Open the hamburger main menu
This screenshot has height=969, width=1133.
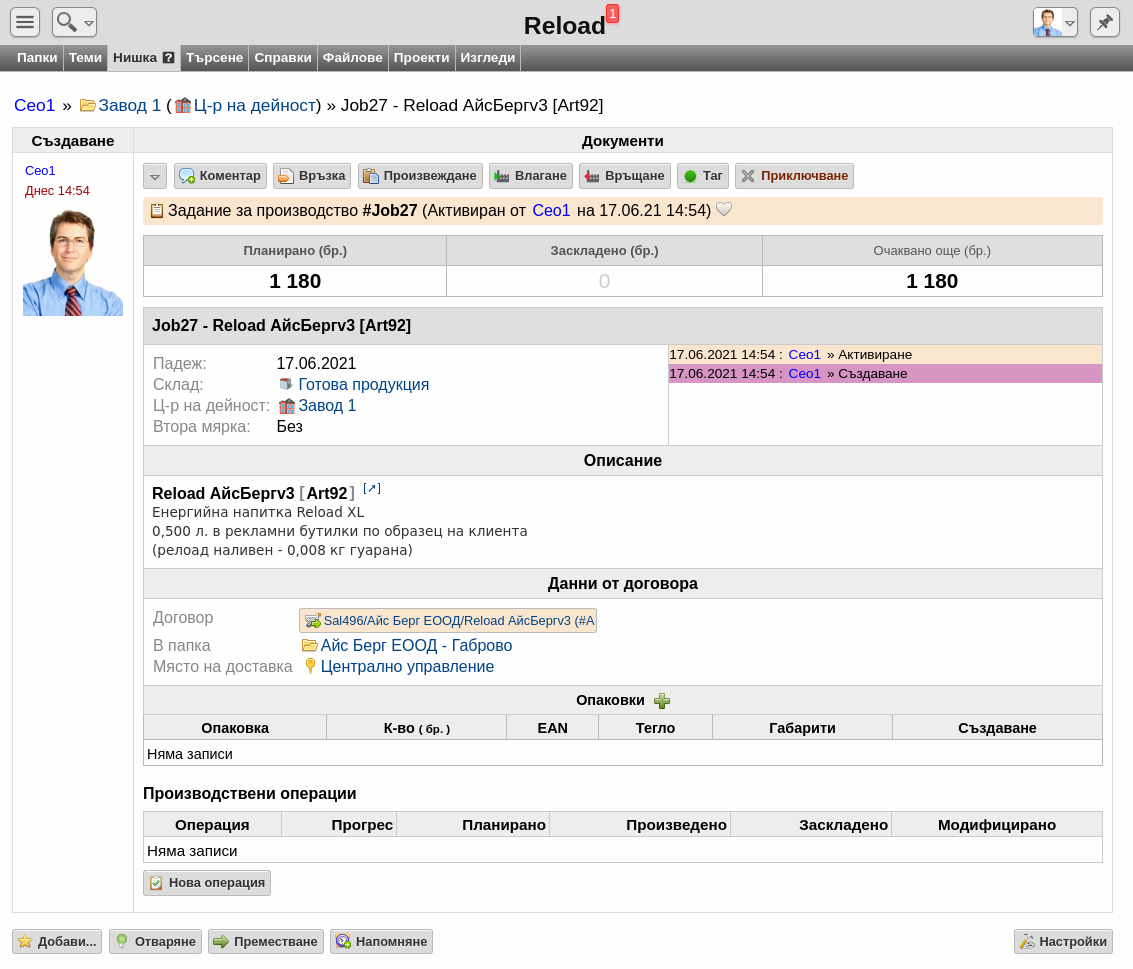coord(25,22)
